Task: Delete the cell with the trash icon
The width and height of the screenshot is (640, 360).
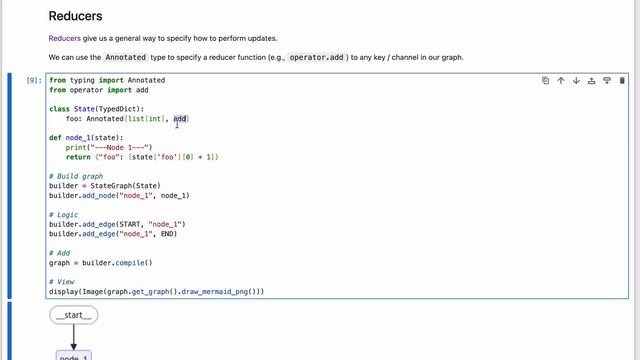Action: click(622, 80)
